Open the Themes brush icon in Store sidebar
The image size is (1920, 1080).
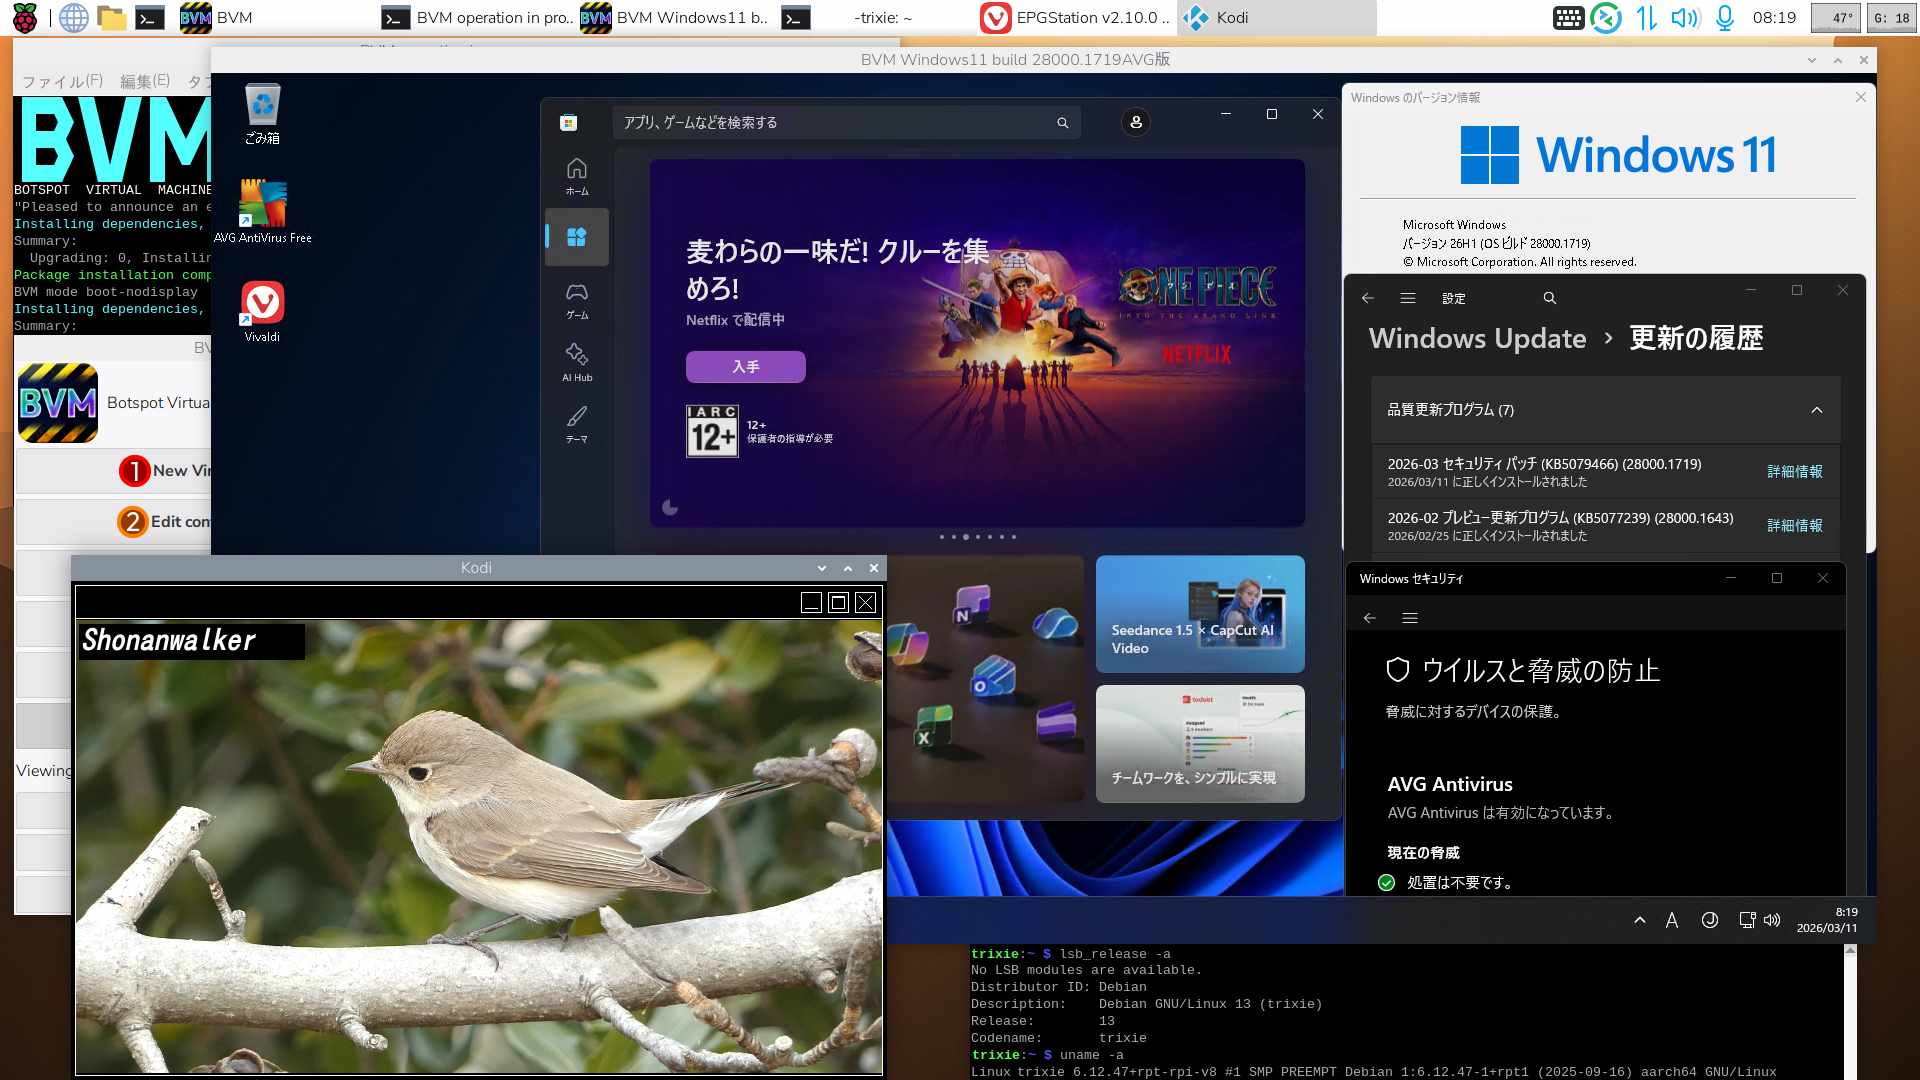click(577, 423)
